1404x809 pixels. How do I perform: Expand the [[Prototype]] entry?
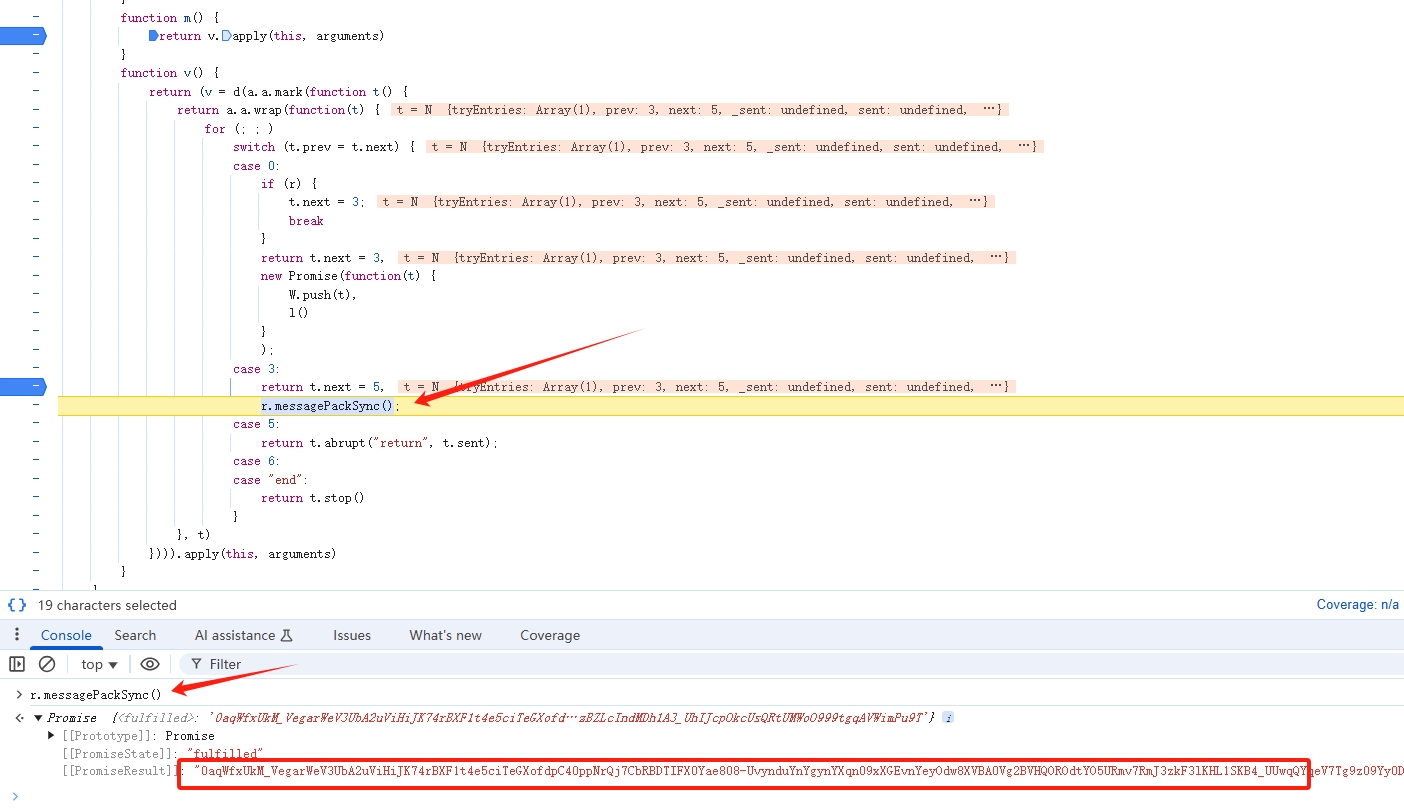tap(52, 736)
